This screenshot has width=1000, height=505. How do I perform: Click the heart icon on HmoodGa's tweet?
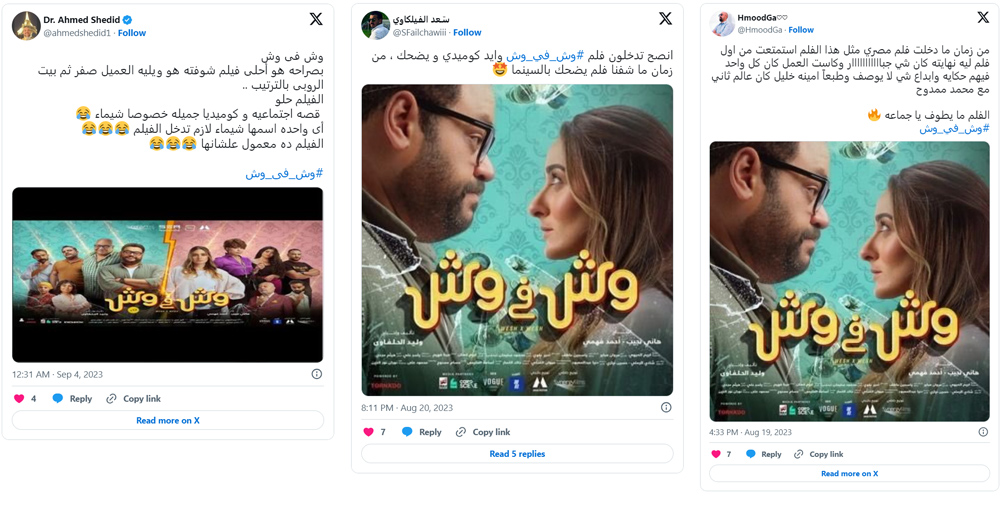pyautogui.click(x=716, y=454)
